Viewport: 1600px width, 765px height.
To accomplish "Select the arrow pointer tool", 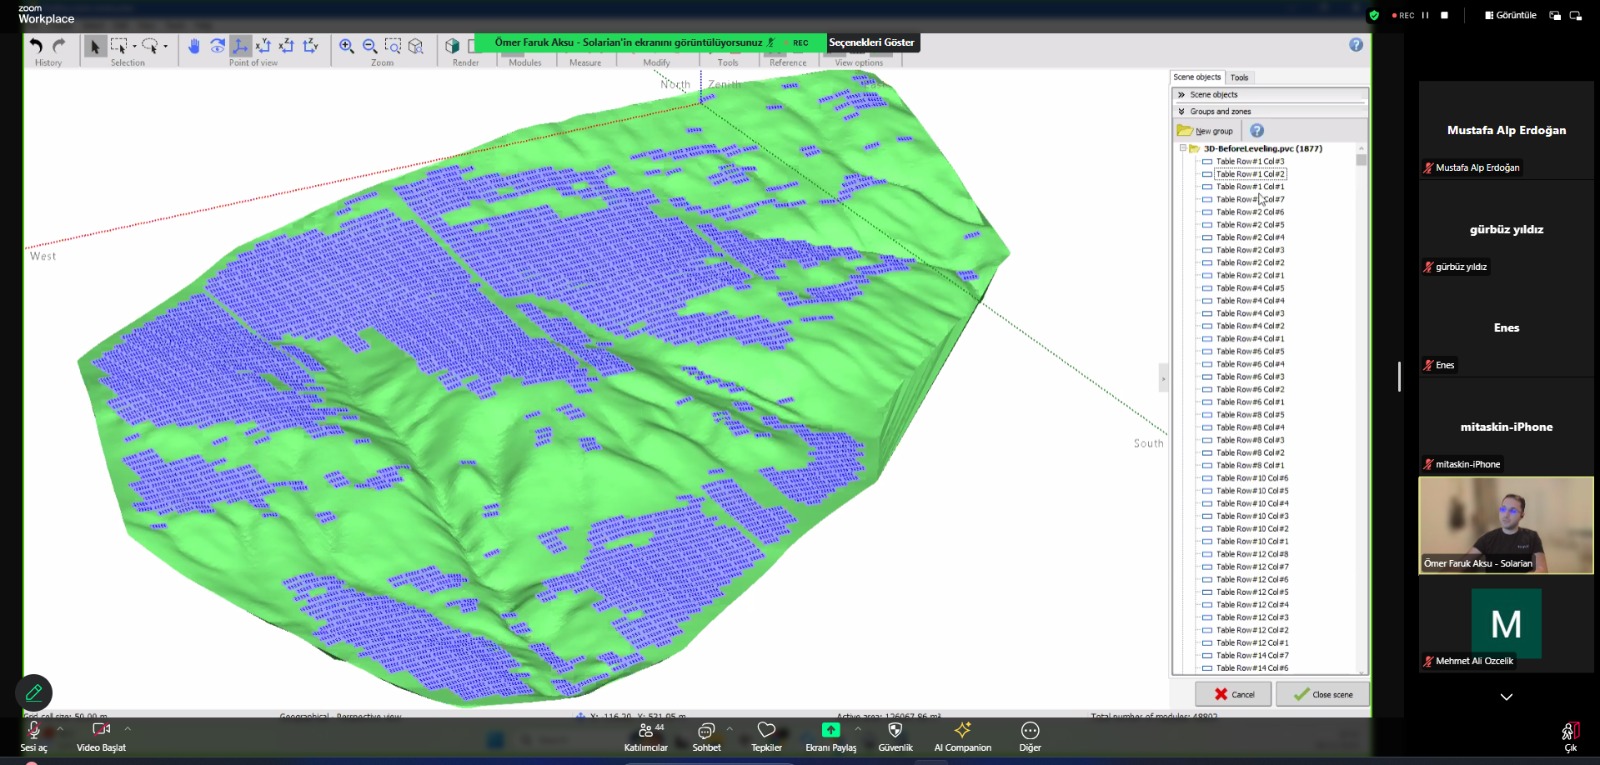I will coord(95,46).
